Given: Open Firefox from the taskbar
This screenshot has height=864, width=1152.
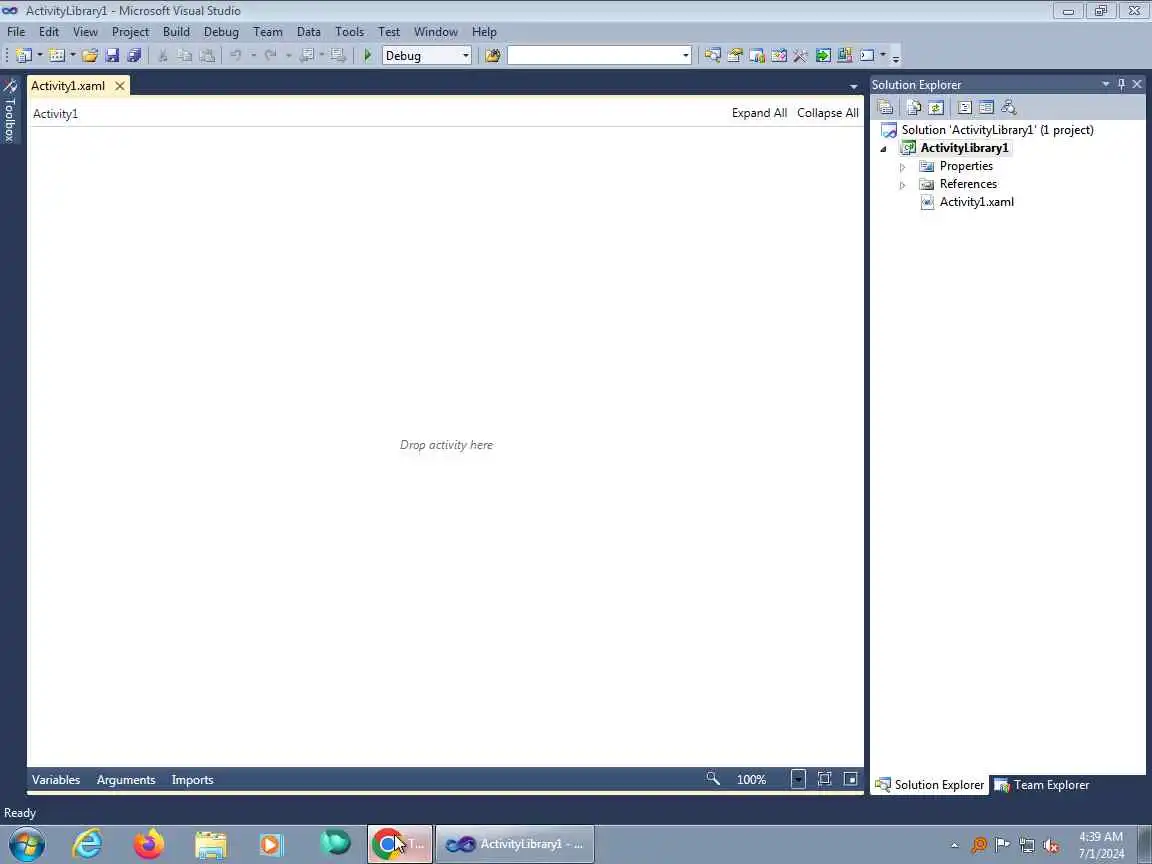Looking at the screenshot, I should [x=148, y=843].
